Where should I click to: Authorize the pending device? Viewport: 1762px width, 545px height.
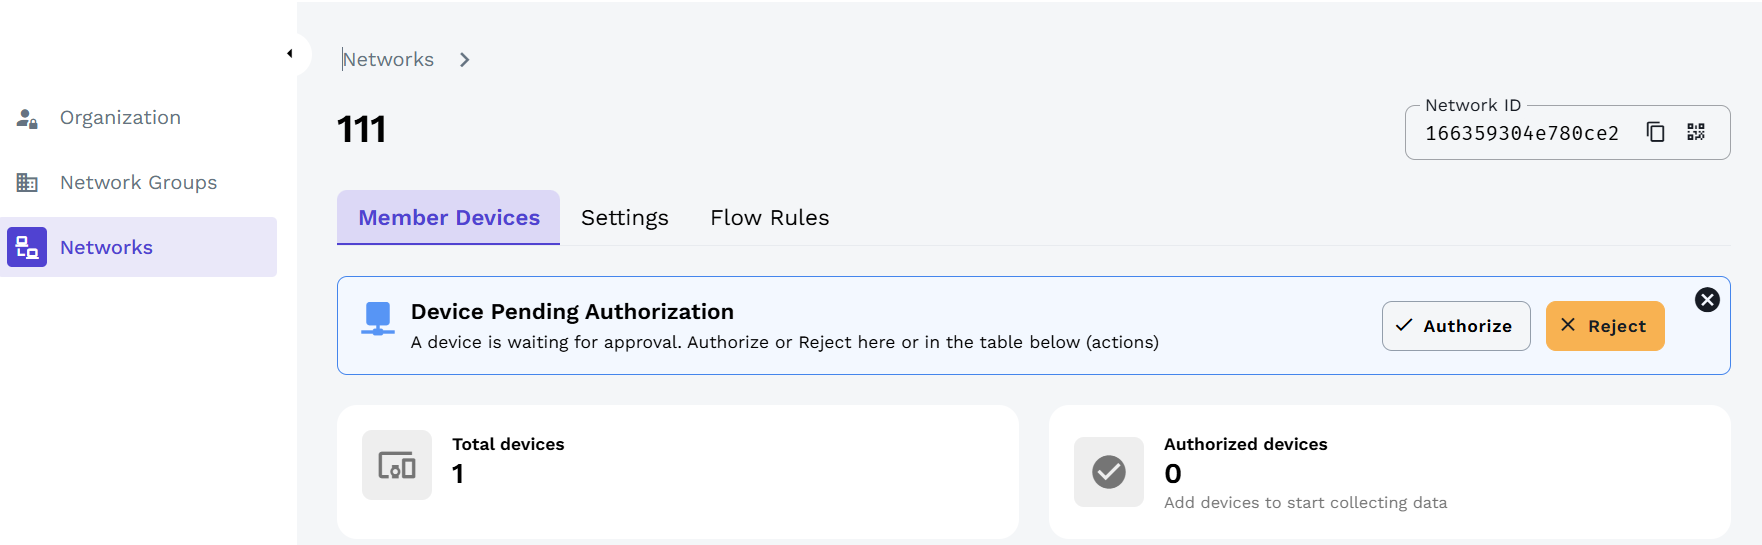(1455, 326)
